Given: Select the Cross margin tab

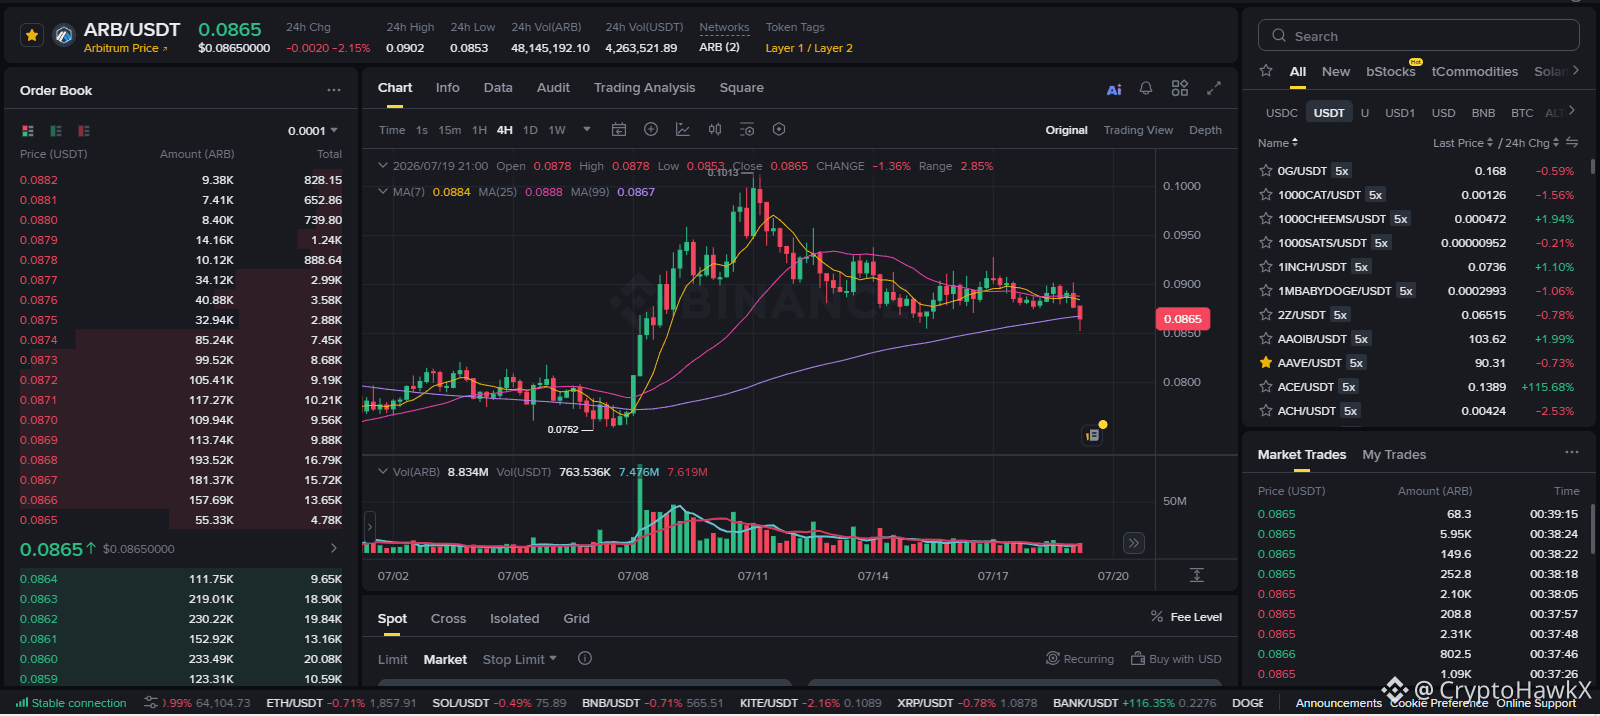Looking at the screenshot, I should pyautogui.click(x=448, y=619).
